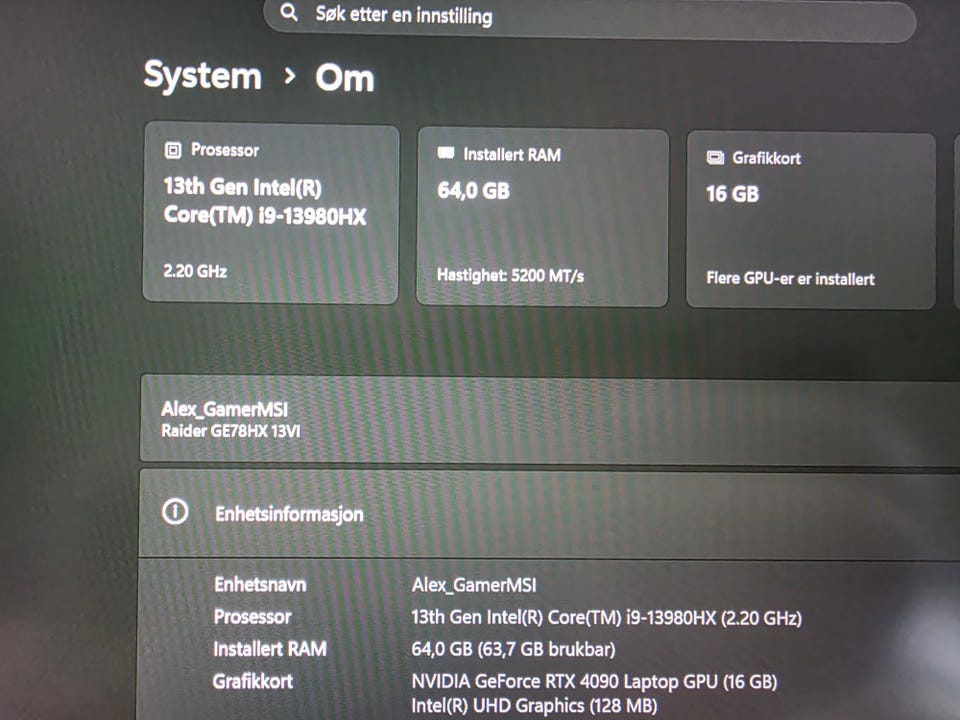Click '64,0 GB (63,7 GB brukbar)' value
This screenshot has height=720, width=960.
[513, 649]
